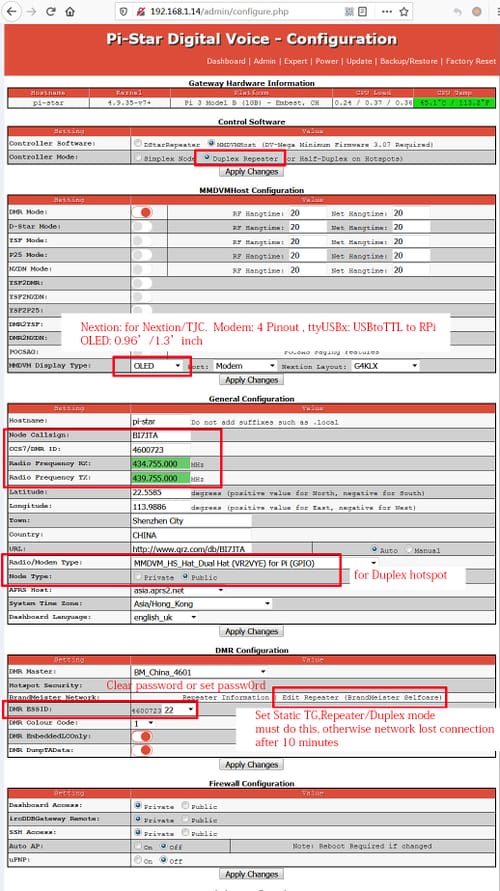Open the APRS Host dropdown
Viewport: 500px width, 891px height.
click(x=177, y=590)
